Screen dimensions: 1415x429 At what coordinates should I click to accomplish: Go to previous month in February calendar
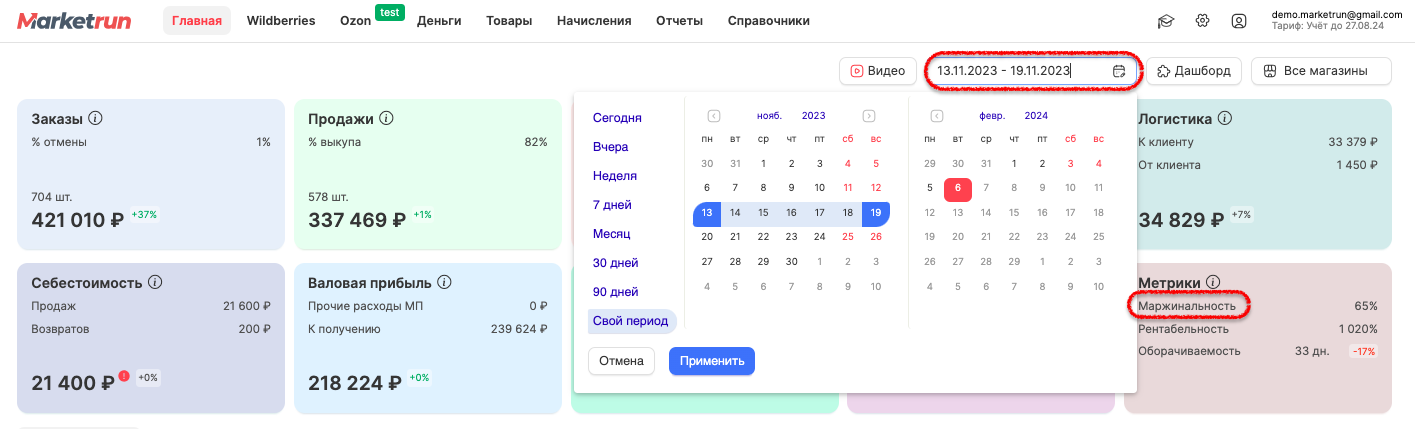[937, 116]
